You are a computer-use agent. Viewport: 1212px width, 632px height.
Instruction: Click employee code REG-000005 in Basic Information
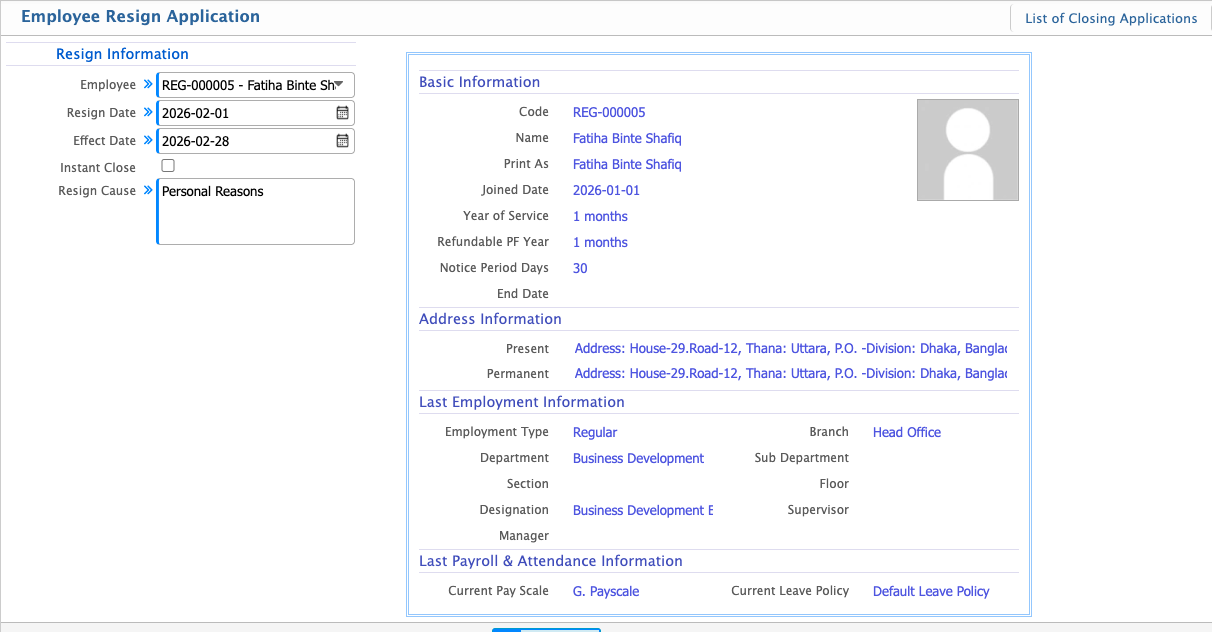point(609,112)
